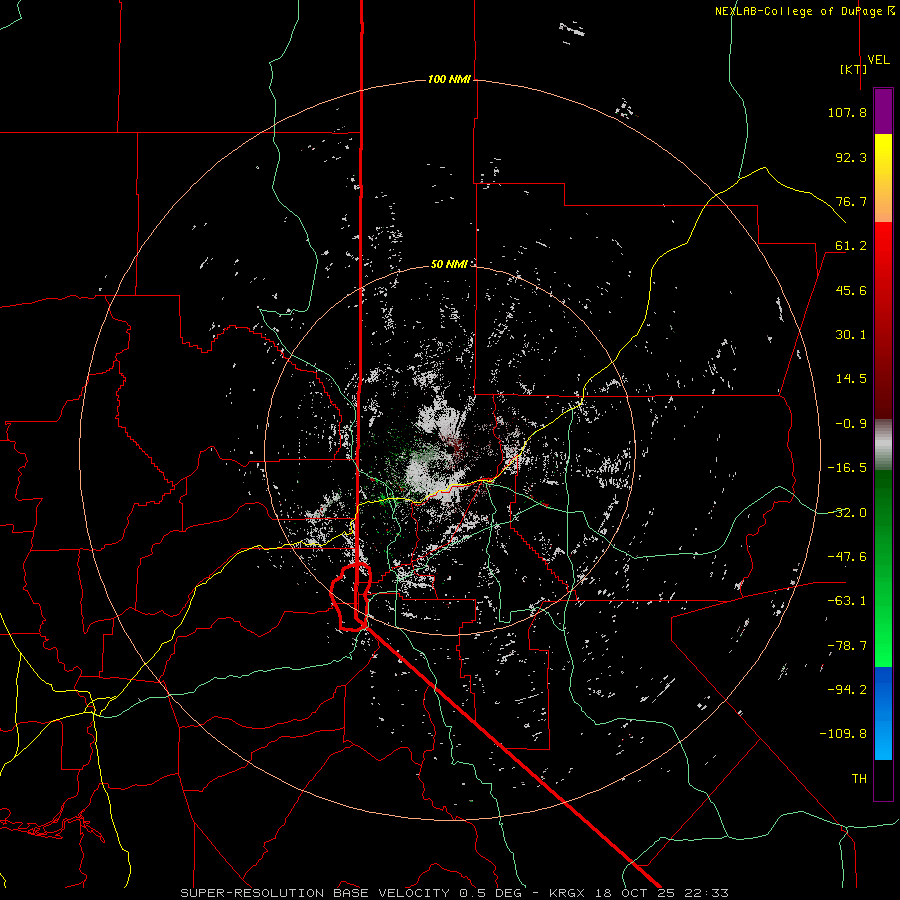
Task: Click the 107.8 velocity scale value
Action: [847, 112]
